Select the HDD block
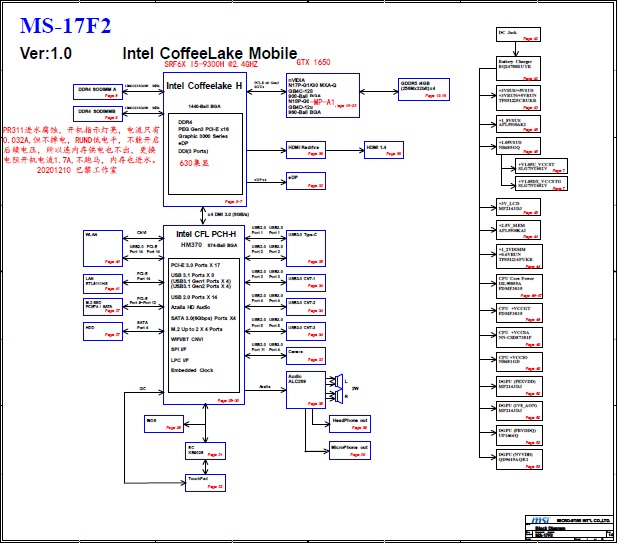Screen dimensions: 628x555 pos(103,332)
